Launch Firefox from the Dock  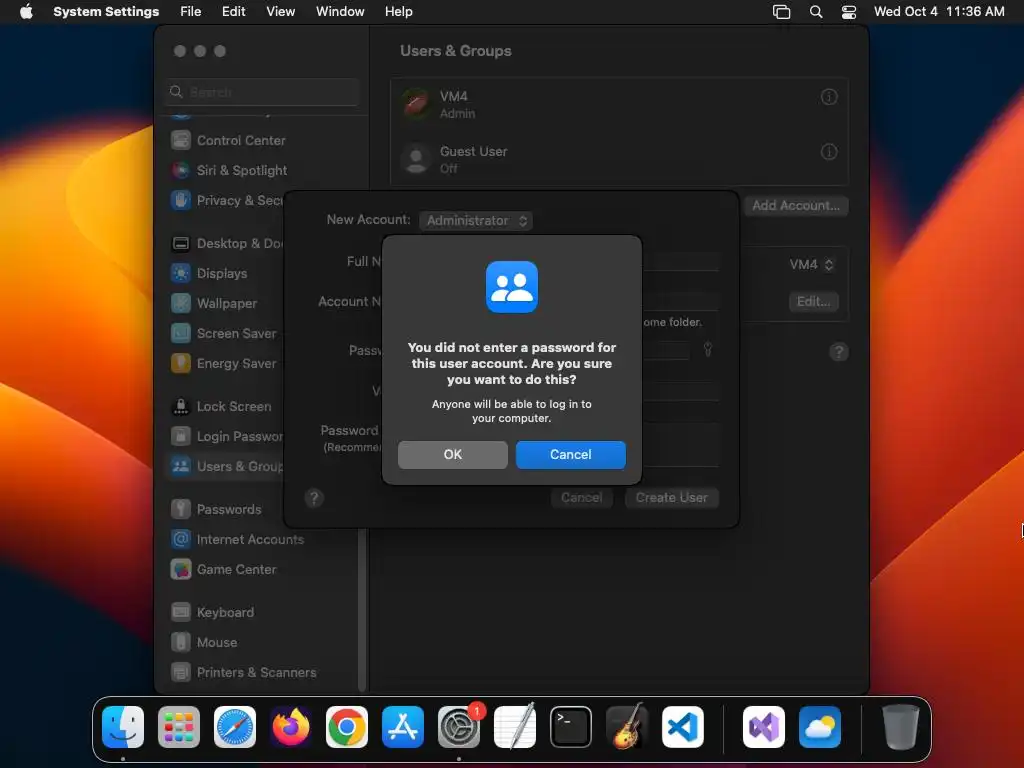pyautogui.click(x=291, y=727)
